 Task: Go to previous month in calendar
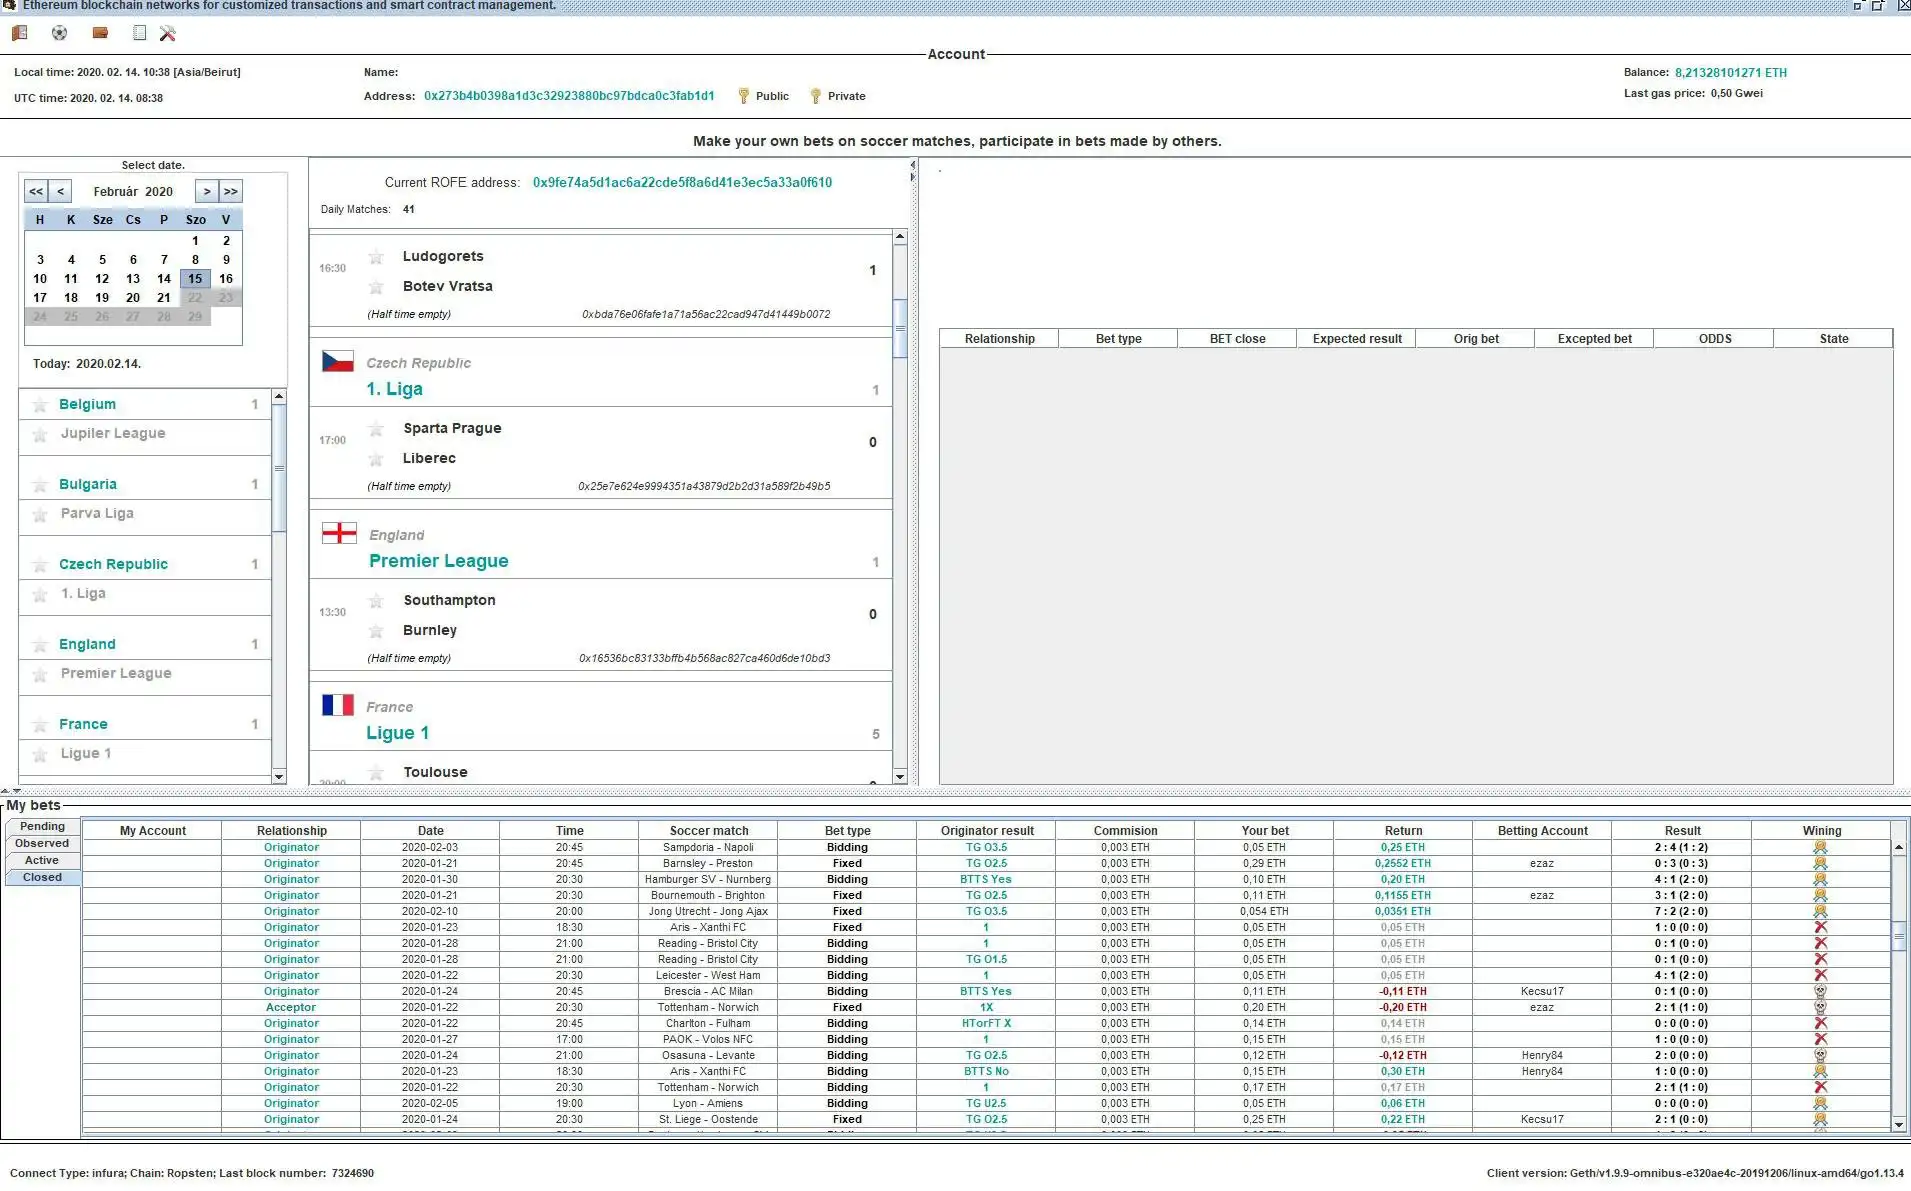tap(61, 191)
